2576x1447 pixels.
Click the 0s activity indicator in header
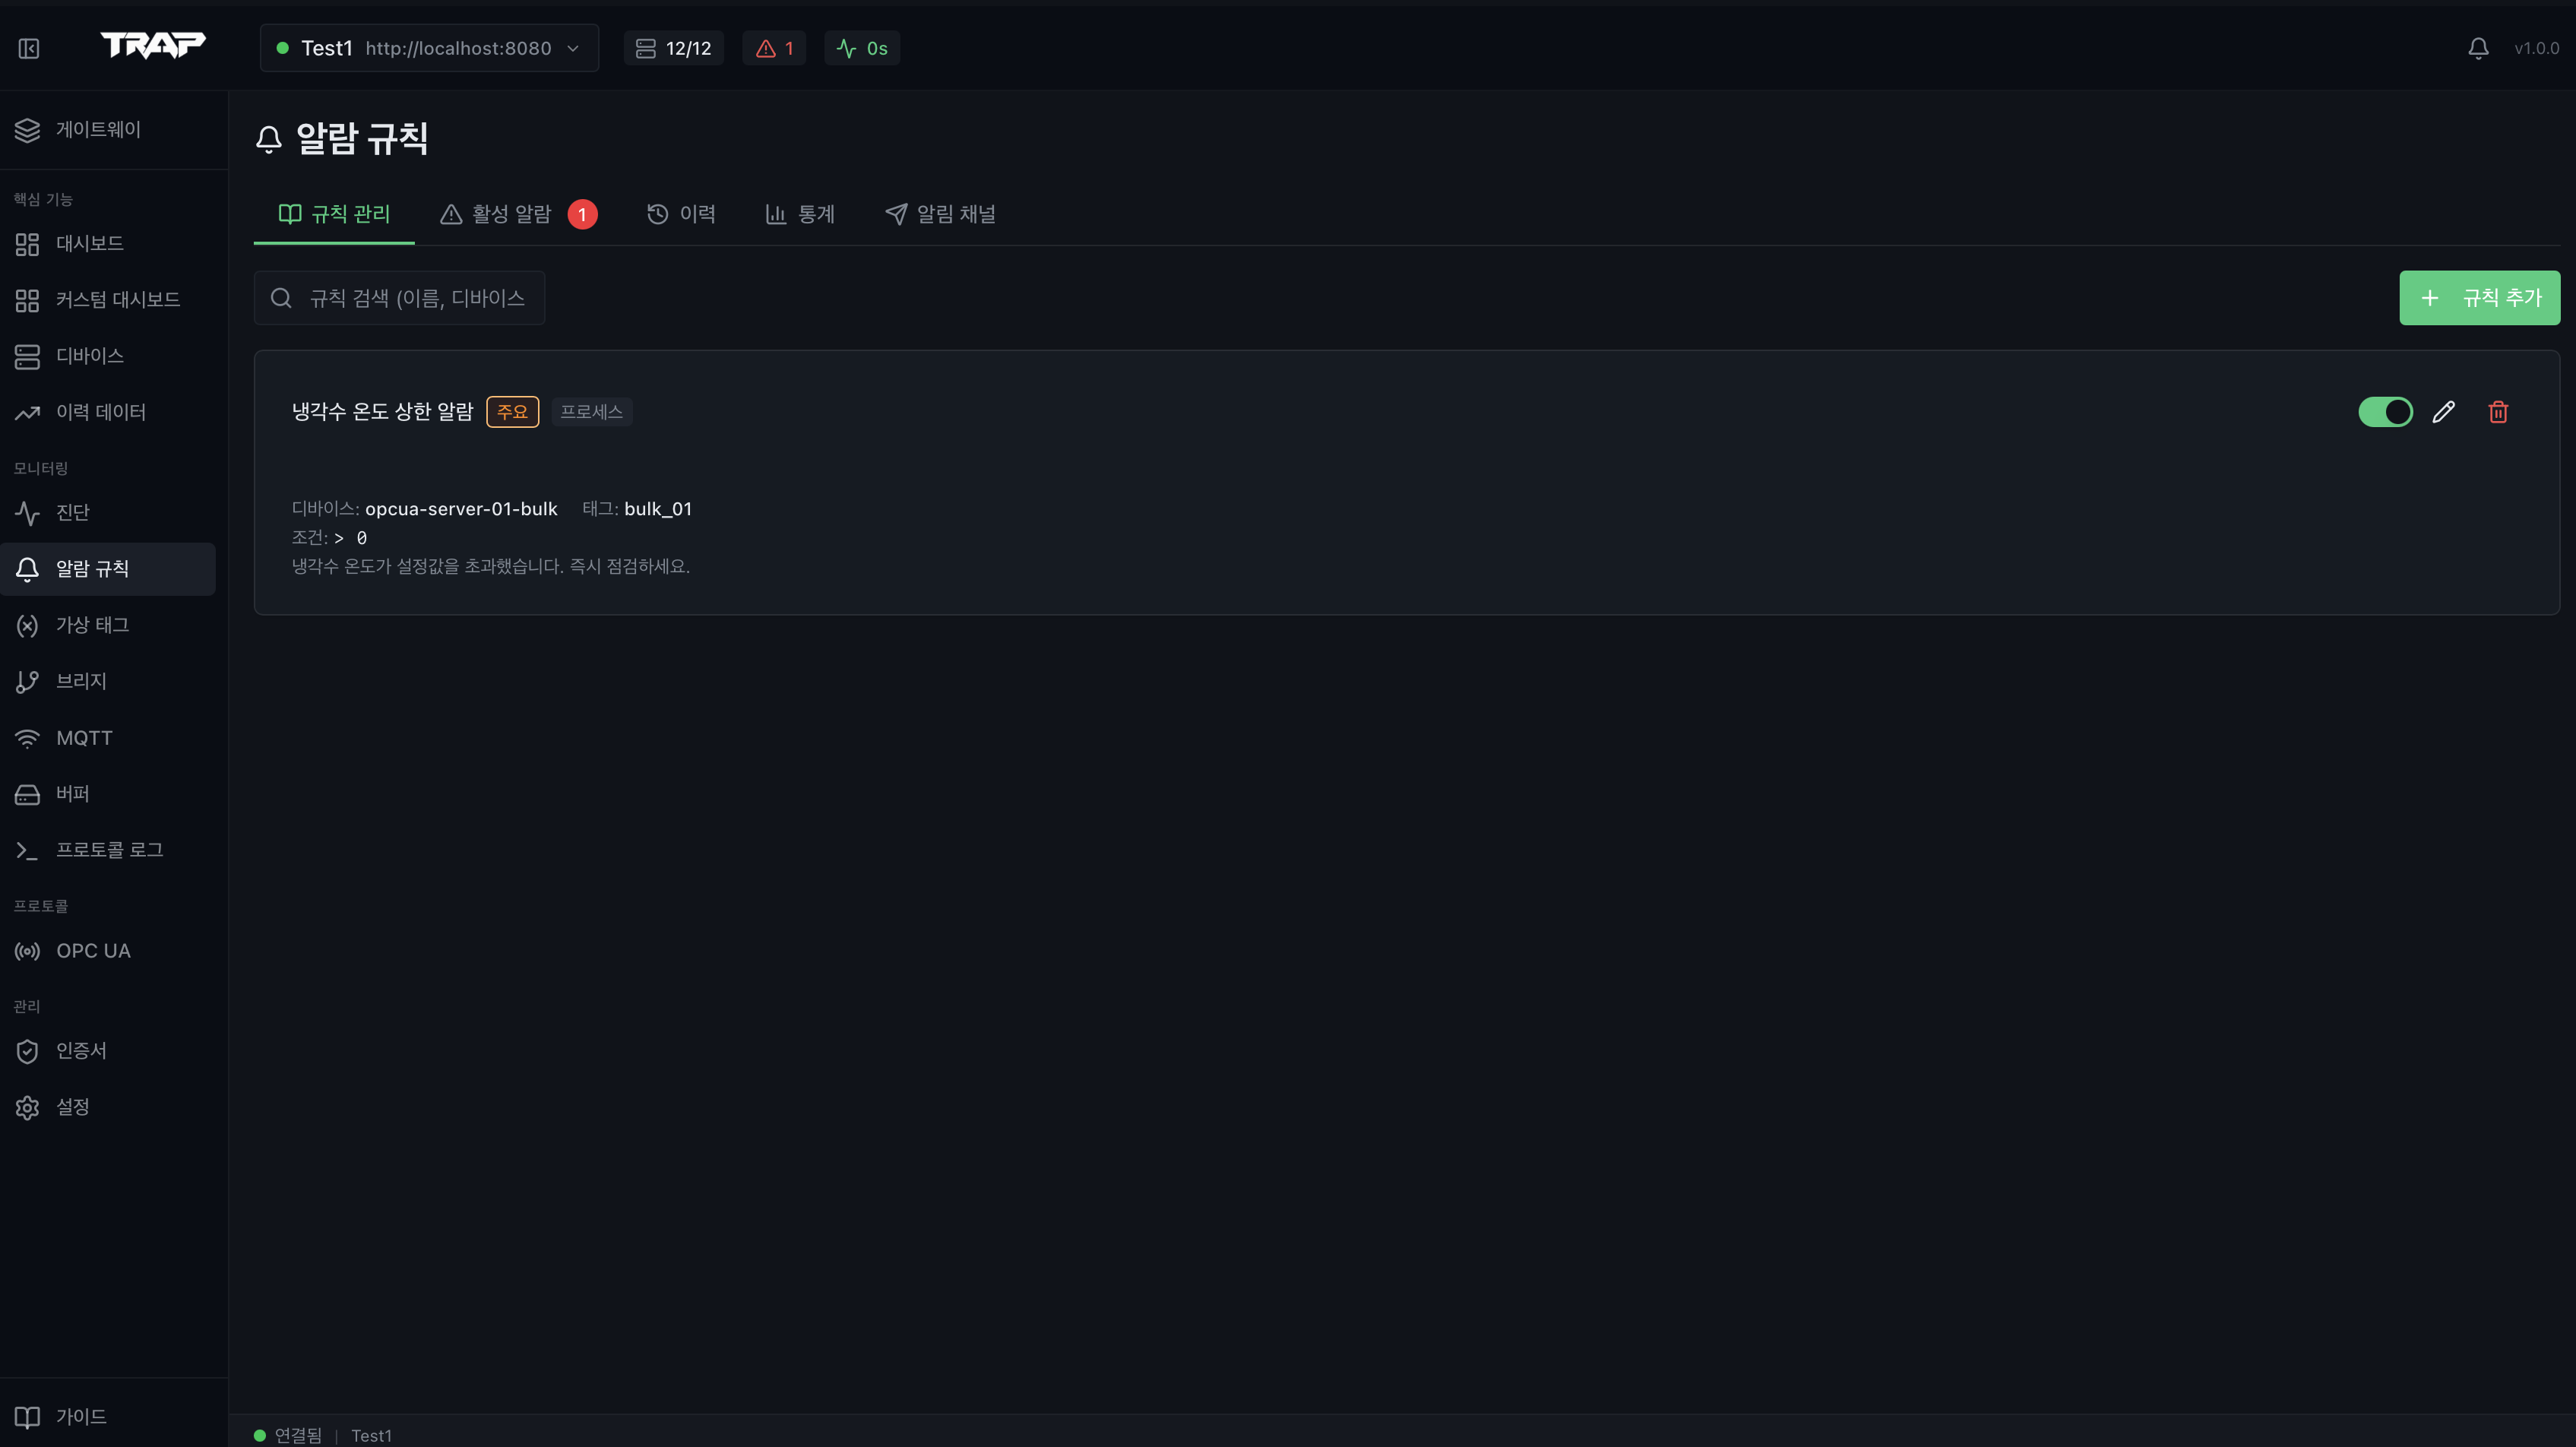861,47
